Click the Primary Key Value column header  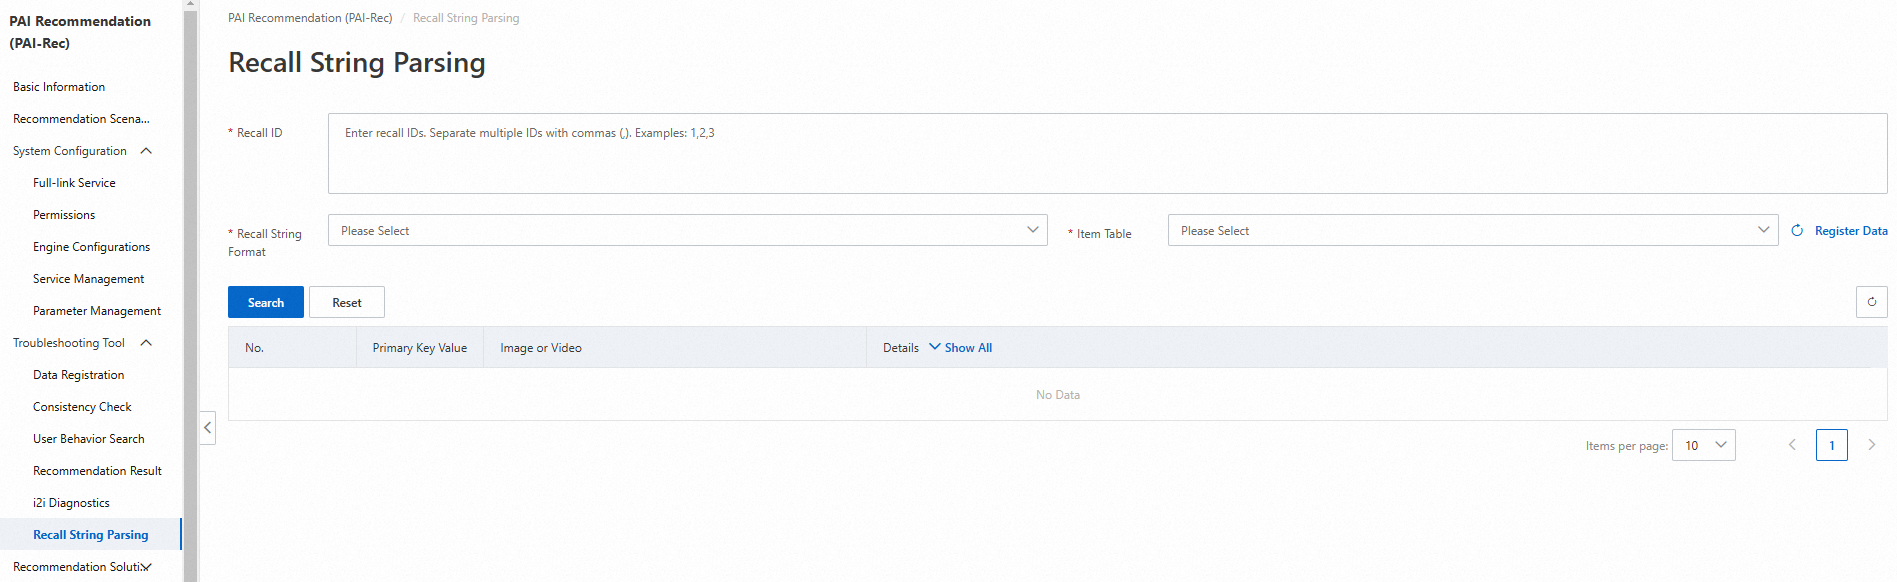[420, 348]
